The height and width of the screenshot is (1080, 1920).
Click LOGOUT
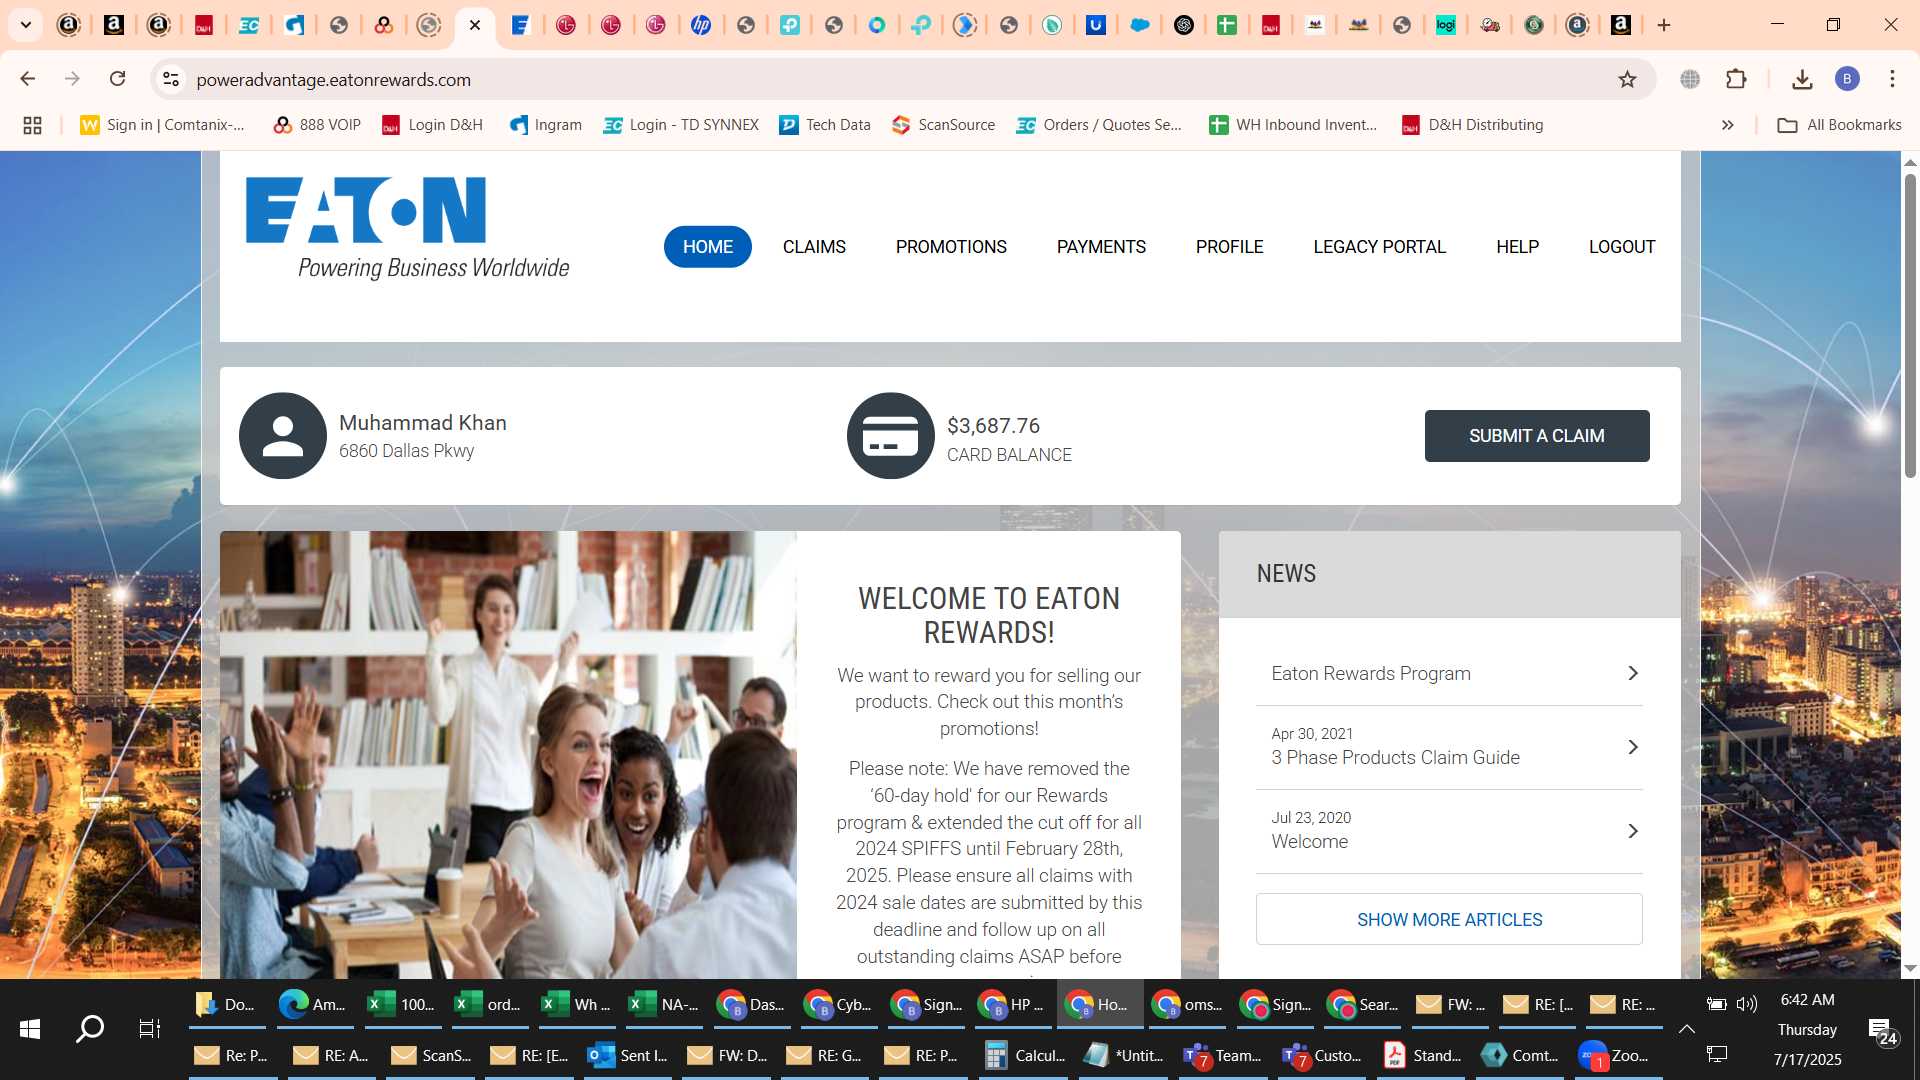(1622, 247)
